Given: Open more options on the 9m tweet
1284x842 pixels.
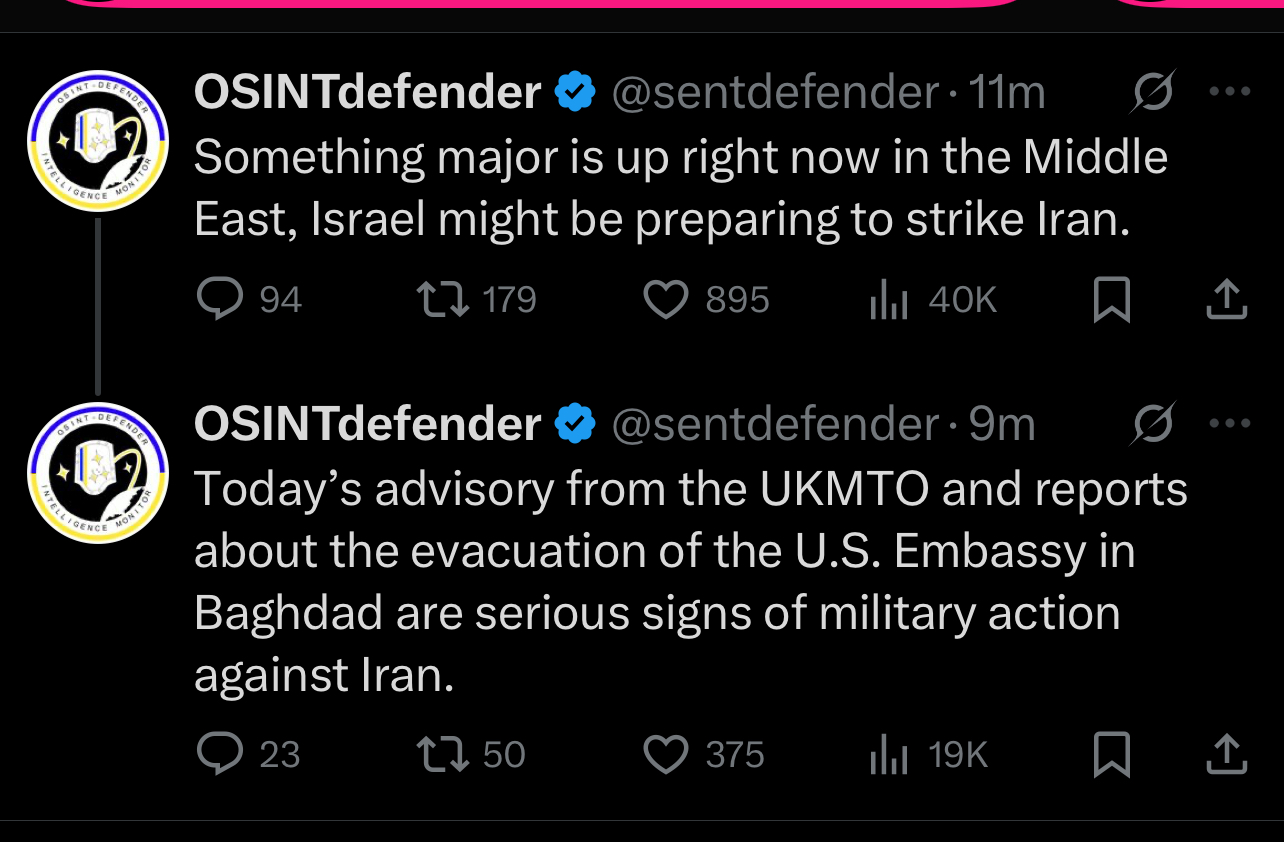Looking at the screenshot, I should [x=1230, y=424].
